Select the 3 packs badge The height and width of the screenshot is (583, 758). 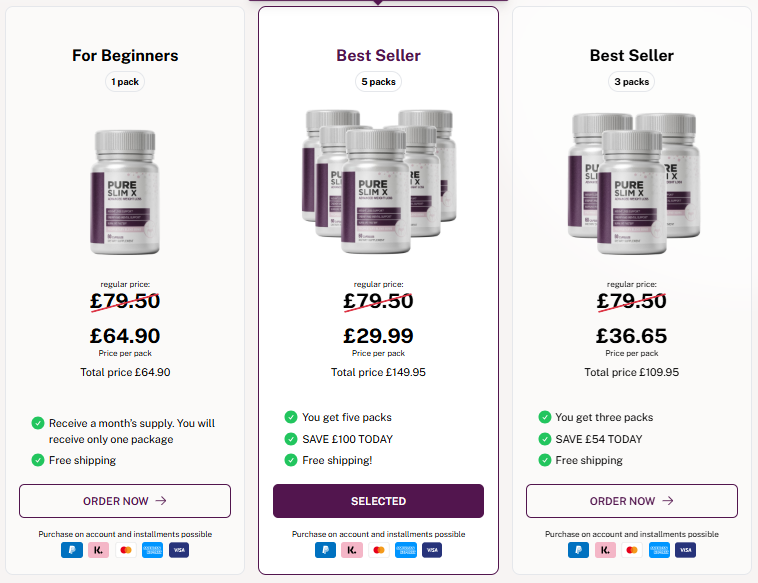pyautogui.click(x=632, y=82)
